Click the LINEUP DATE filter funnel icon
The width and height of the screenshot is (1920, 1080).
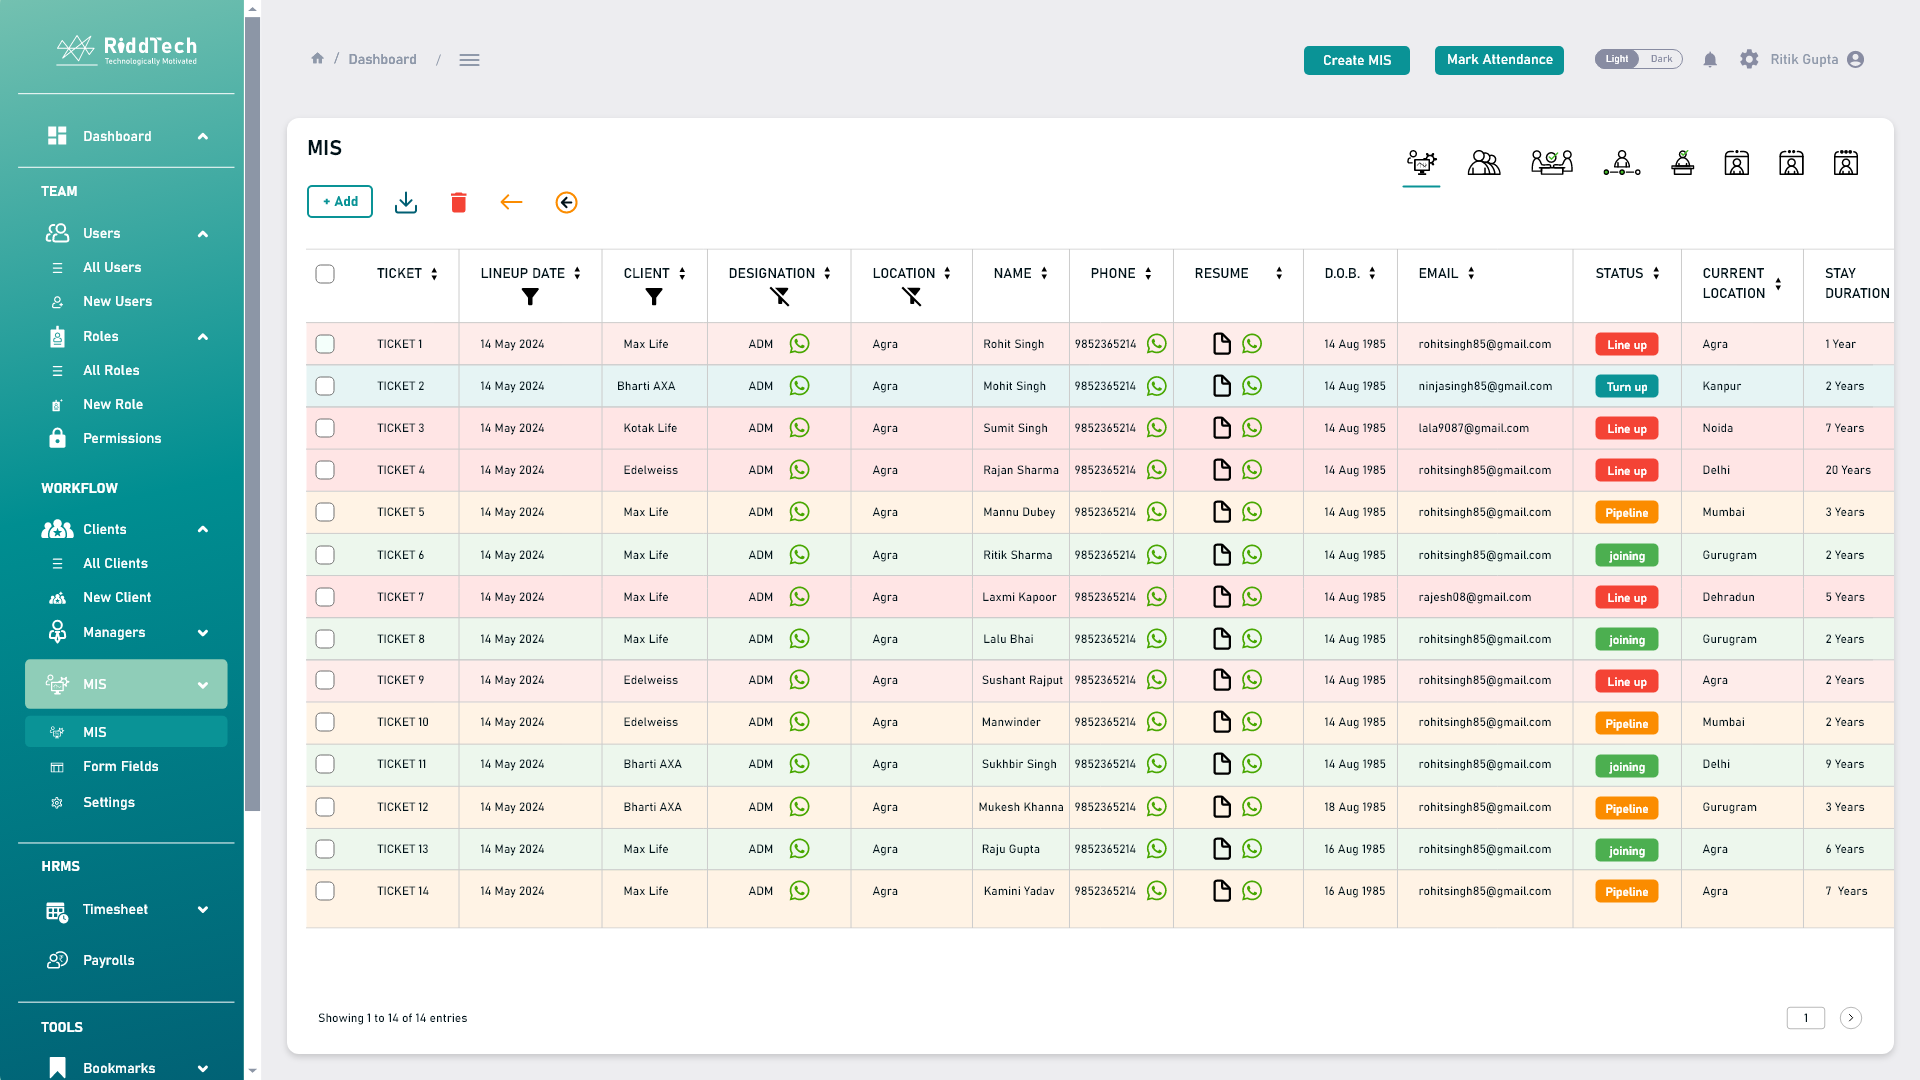tap(530, 297)
